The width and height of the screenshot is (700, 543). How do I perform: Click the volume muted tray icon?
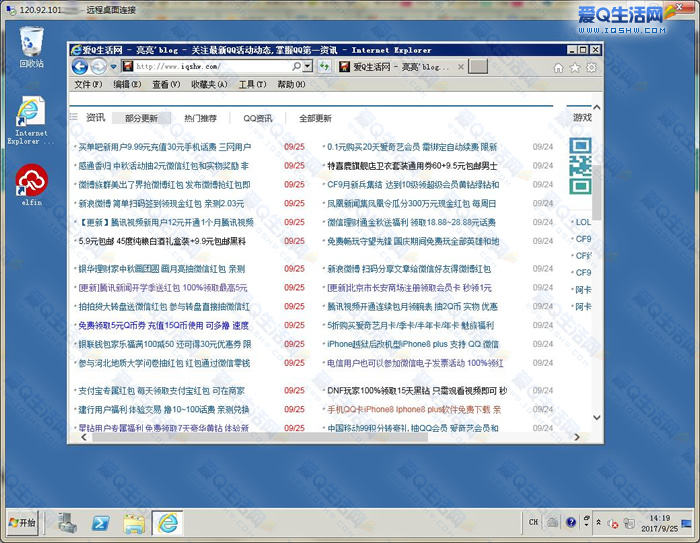pos(613,523)
